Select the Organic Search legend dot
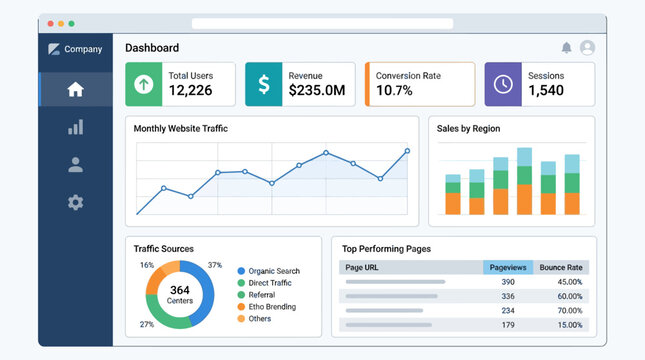 point(241,271)
